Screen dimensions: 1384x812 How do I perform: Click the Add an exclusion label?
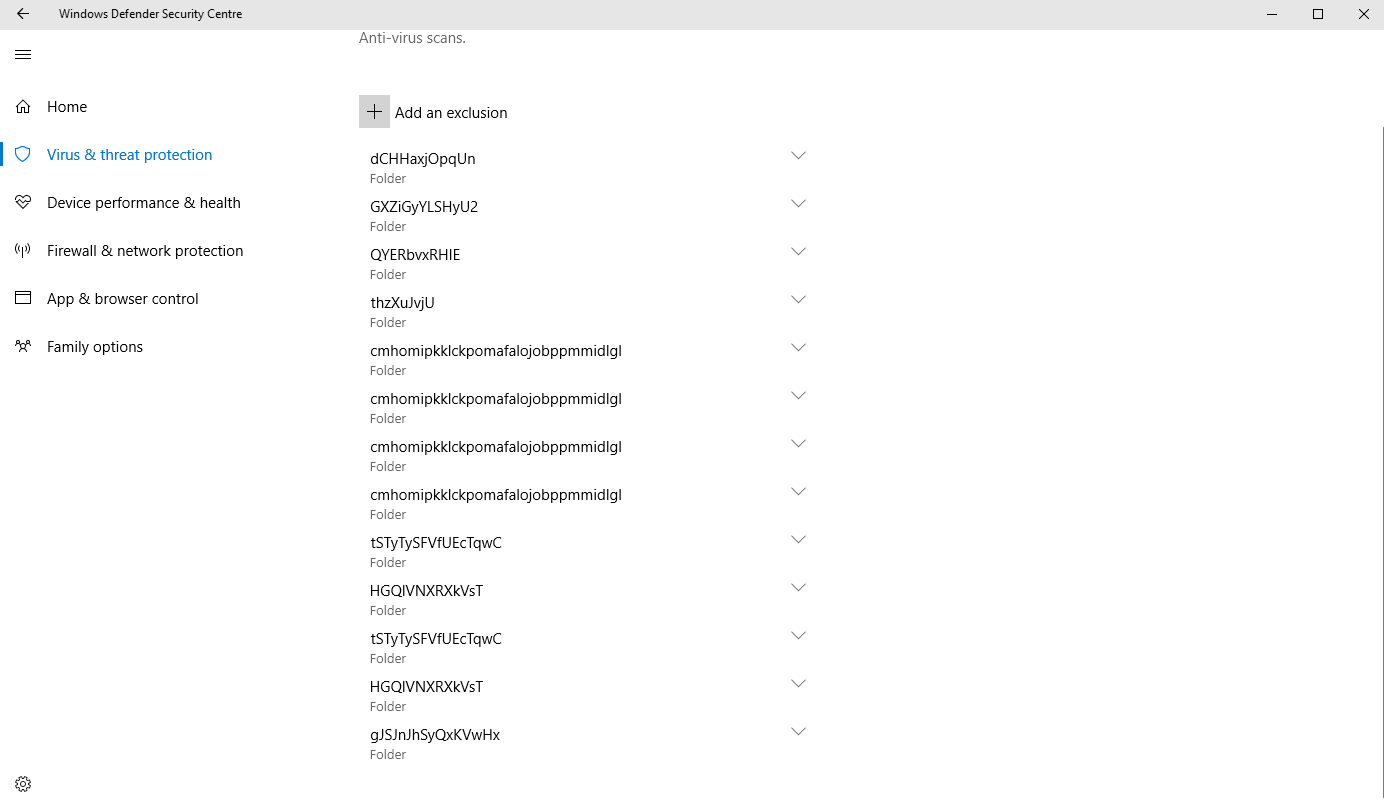(x=451, y=113)
